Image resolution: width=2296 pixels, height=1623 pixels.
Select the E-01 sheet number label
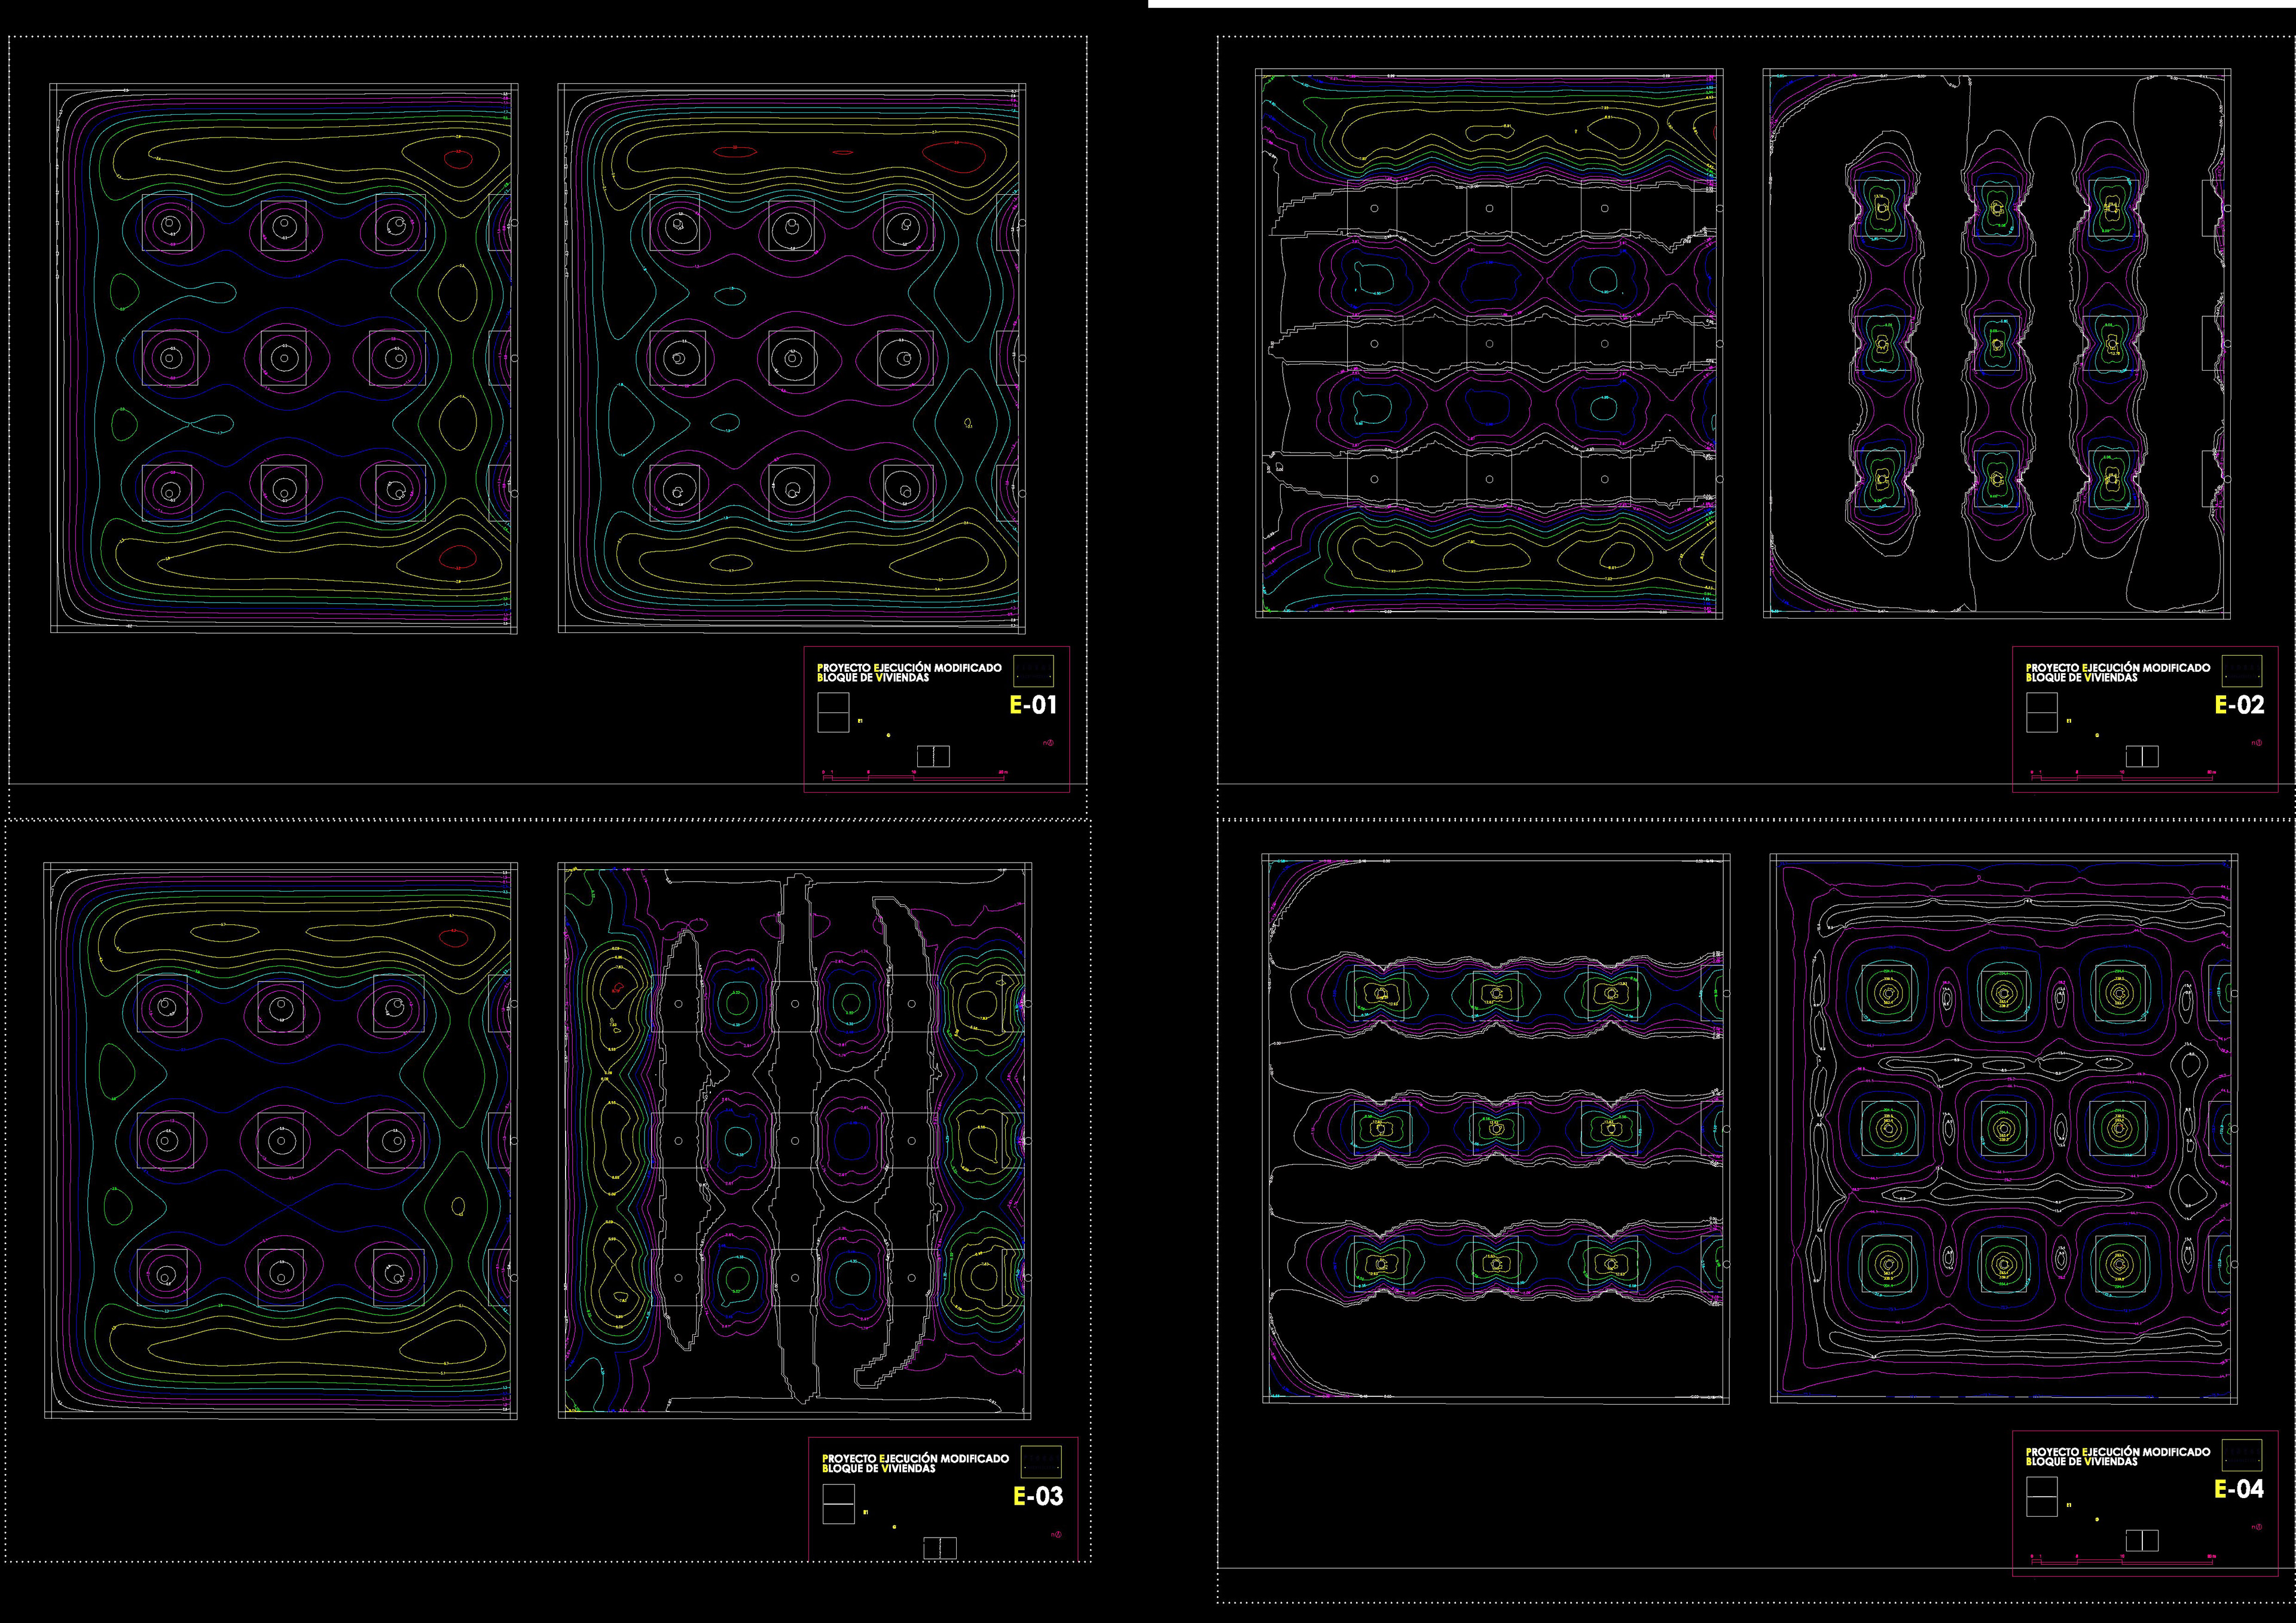[1033, 705]
